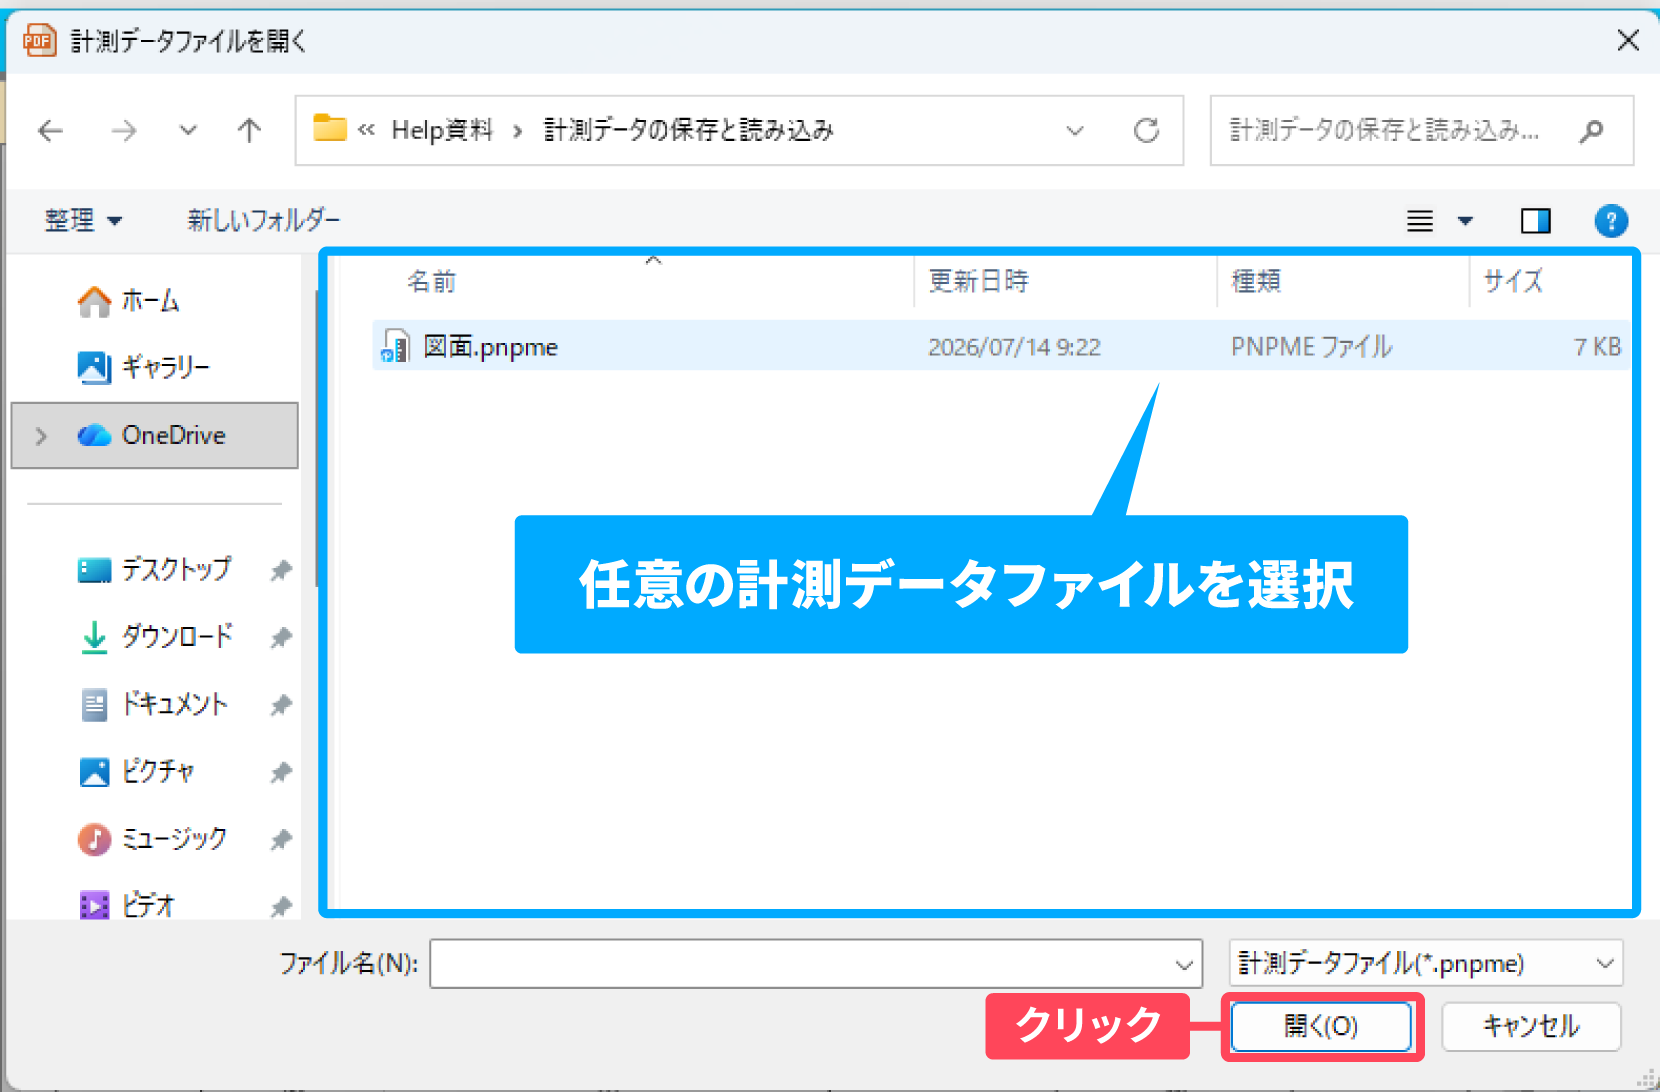Click the pin icon beside ドキュメント
The height and width of the screenshot is (1092, 1661).
point(281,705)
